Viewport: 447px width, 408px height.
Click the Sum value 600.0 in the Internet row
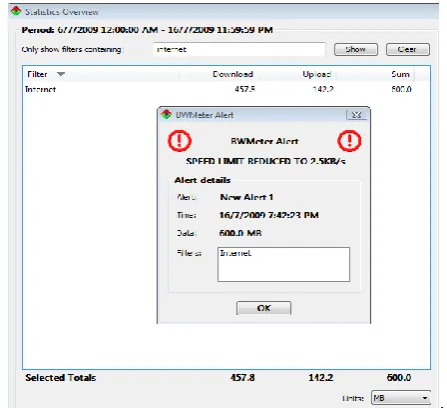[x=401, y=89]
